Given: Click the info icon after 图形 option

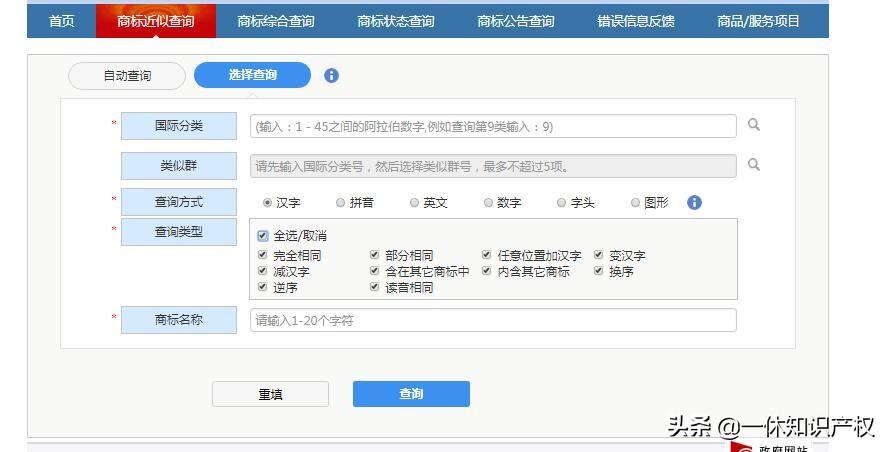Looking at the screenshot, I should coord(694,202).
